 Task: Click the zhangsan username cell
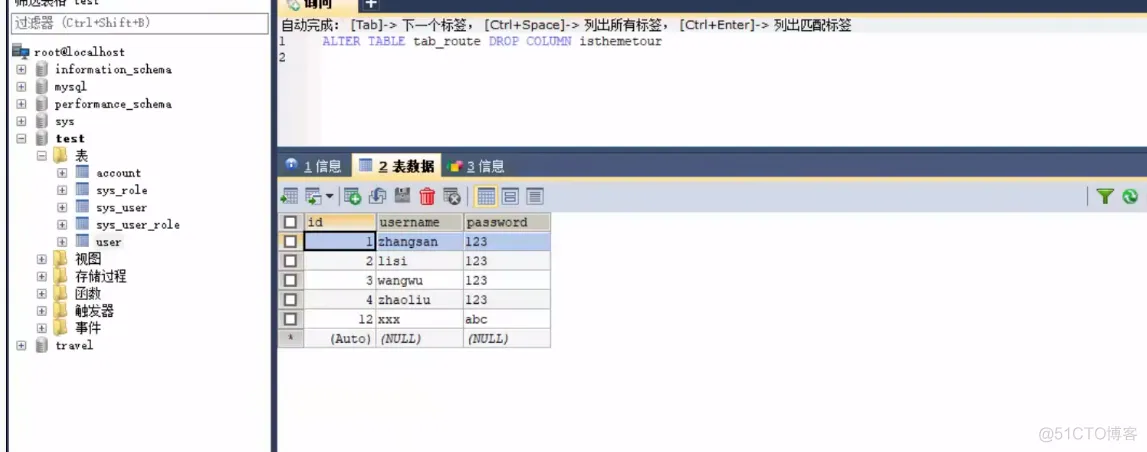(420, 241)
